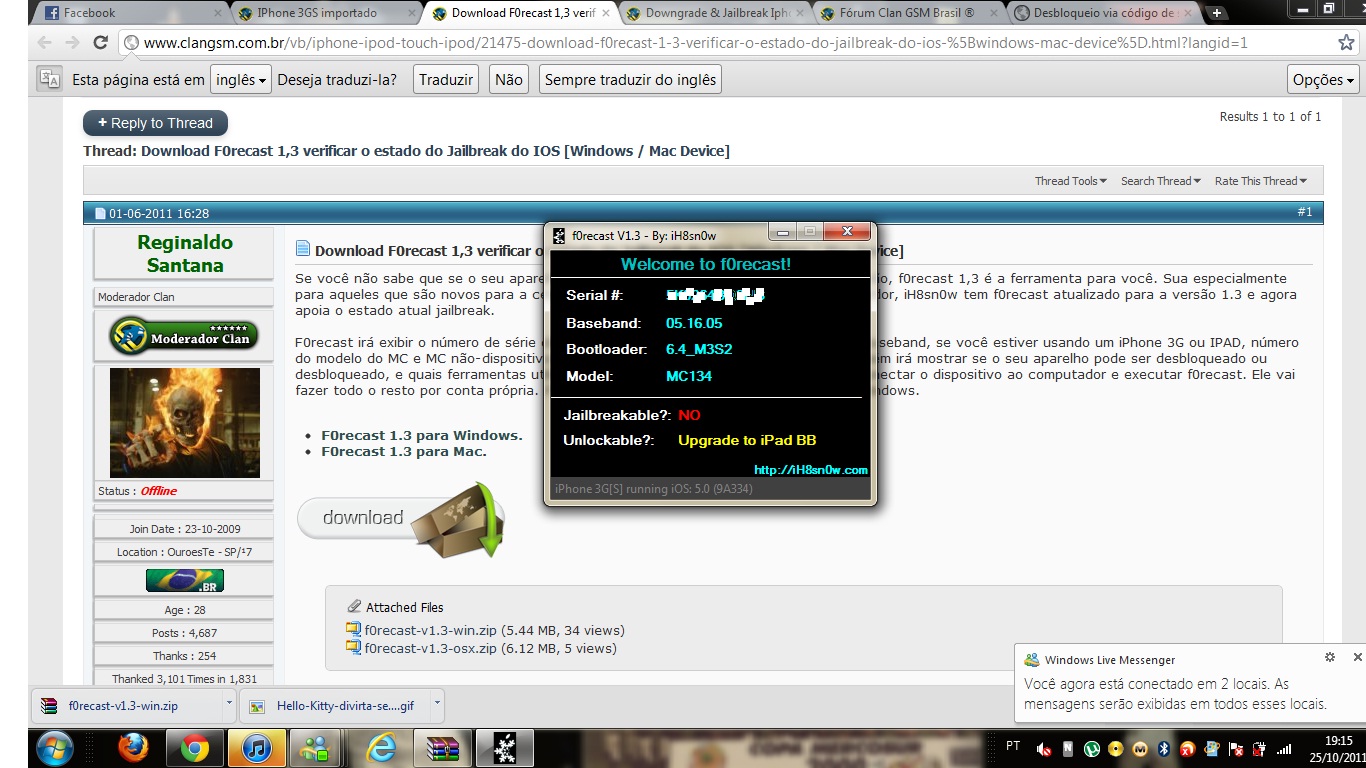Switch to f0recast snowflake taskbar icon
The width and height of the screenshot is (1366, 768).
coord(504,748)
